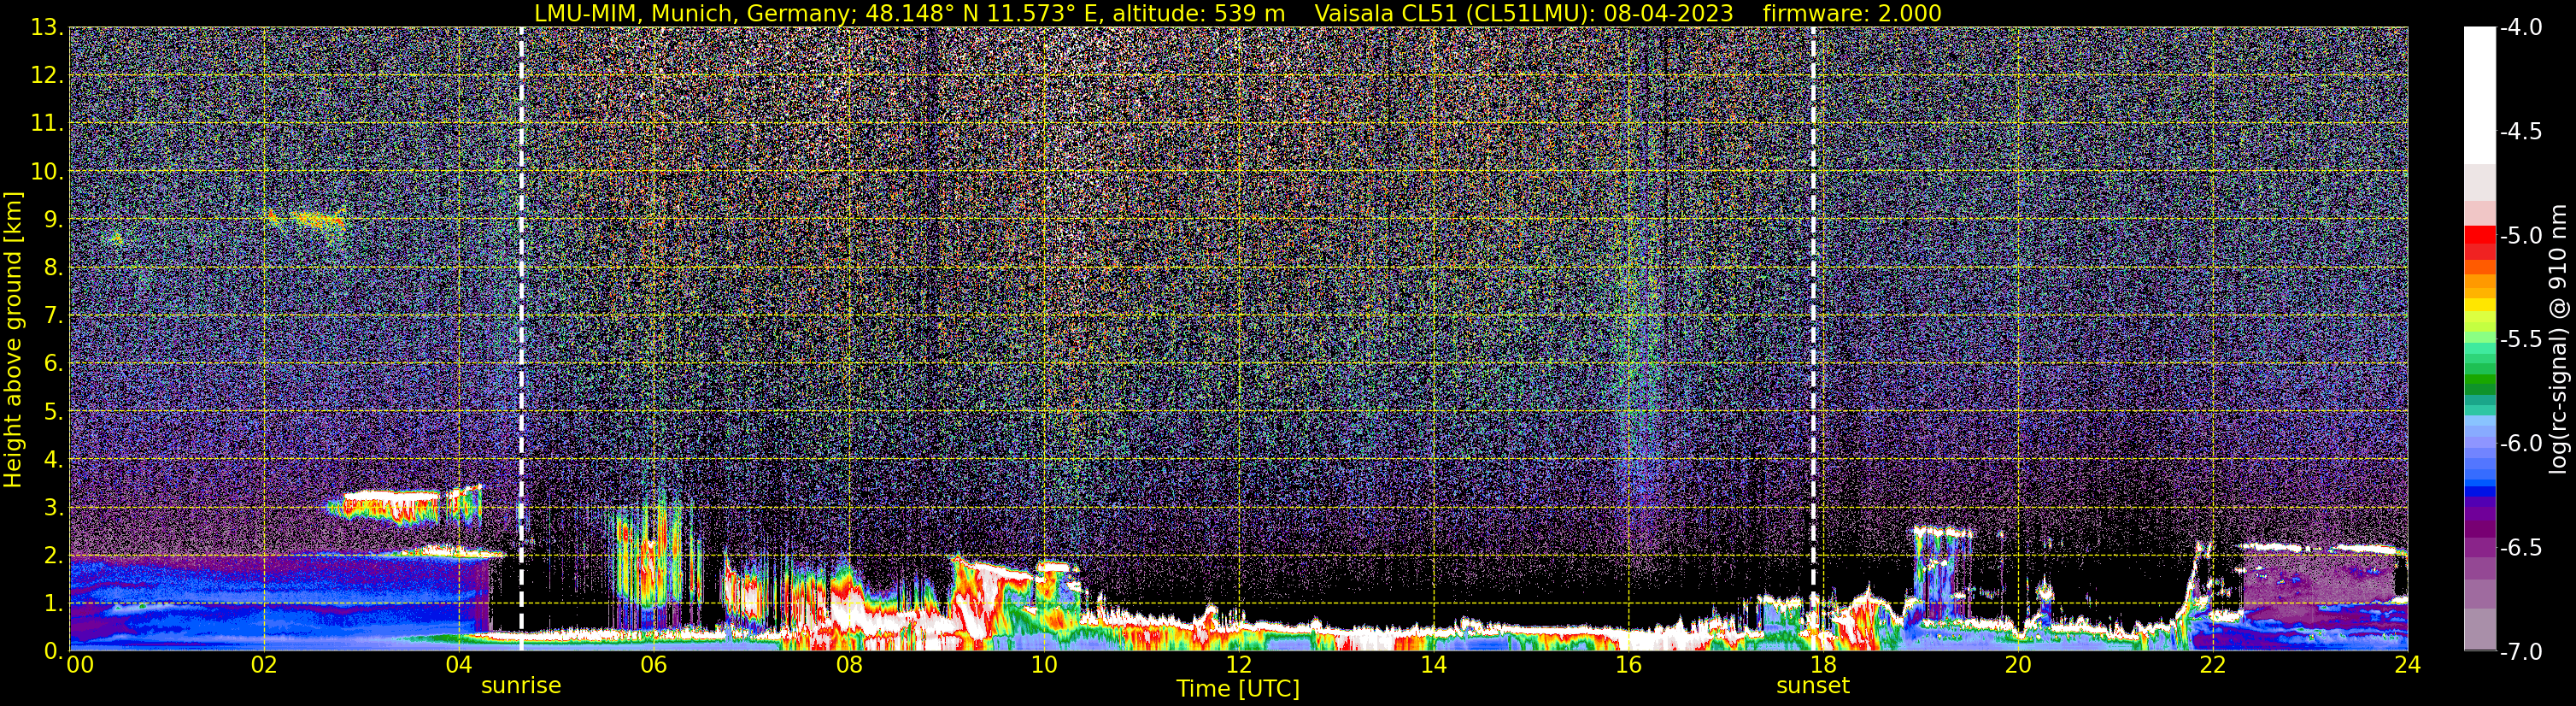Click the LMU-MIM Munich station title text

point(909,13)
